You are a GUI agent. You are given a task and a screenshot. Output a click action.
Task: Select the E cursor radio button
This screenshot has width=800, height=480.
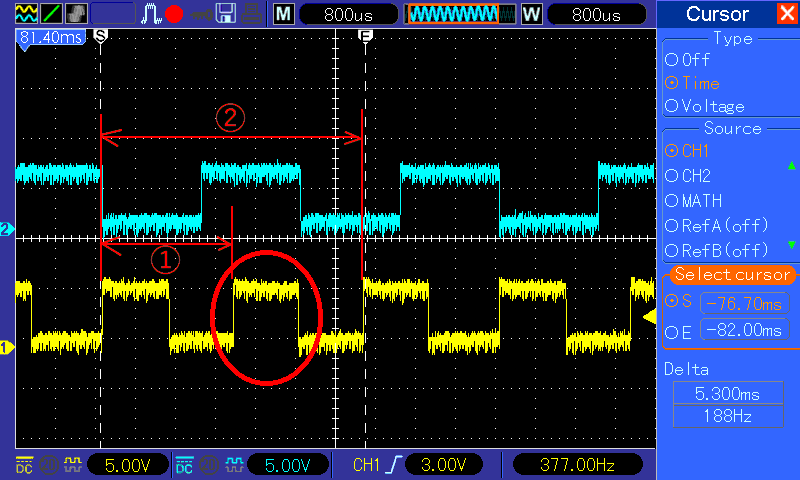[x=671, y=332]
